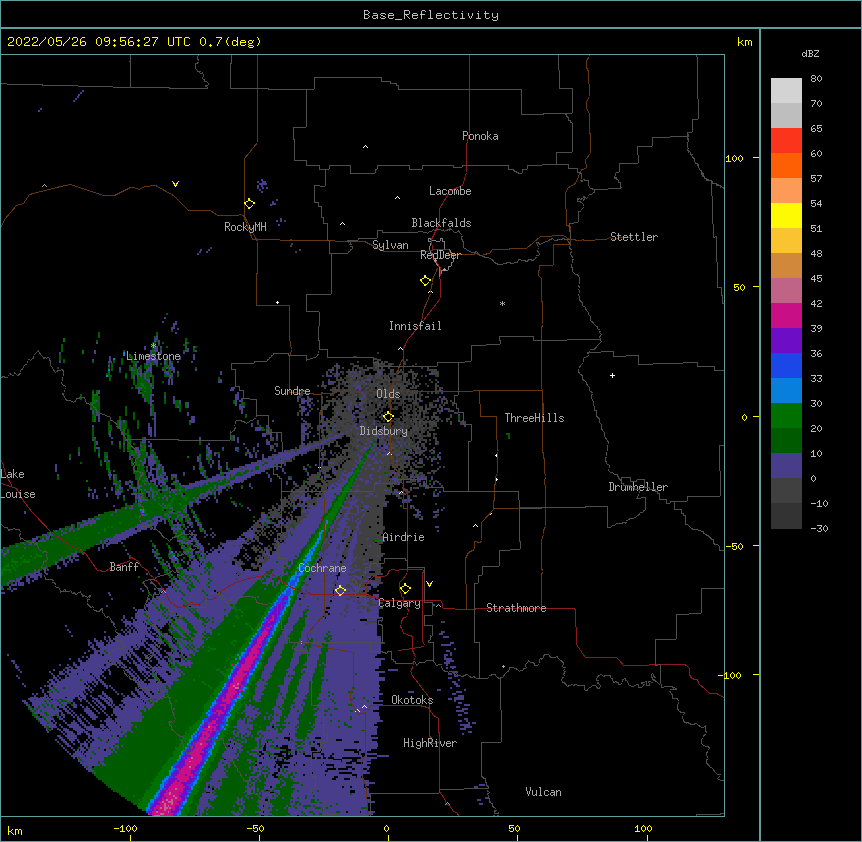Click the slate purple 10–0 dBZ legend swatch
Image resolution: width=862 pixels, height=842 pixels.
click(786, 466)
